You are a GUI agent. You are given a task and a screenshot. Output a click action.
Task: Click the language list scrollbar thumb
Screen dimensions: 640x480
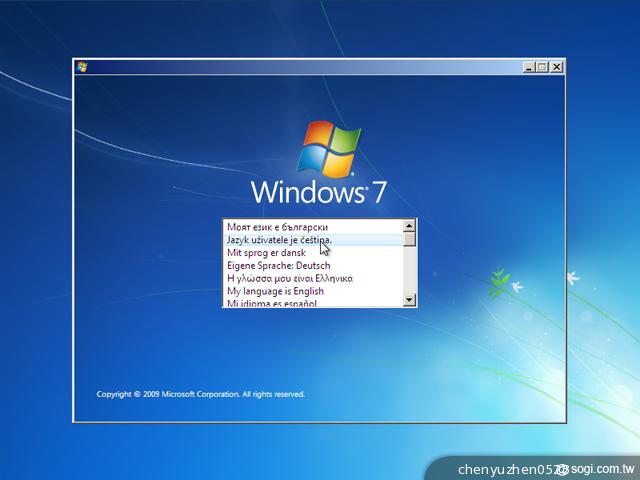409,239
